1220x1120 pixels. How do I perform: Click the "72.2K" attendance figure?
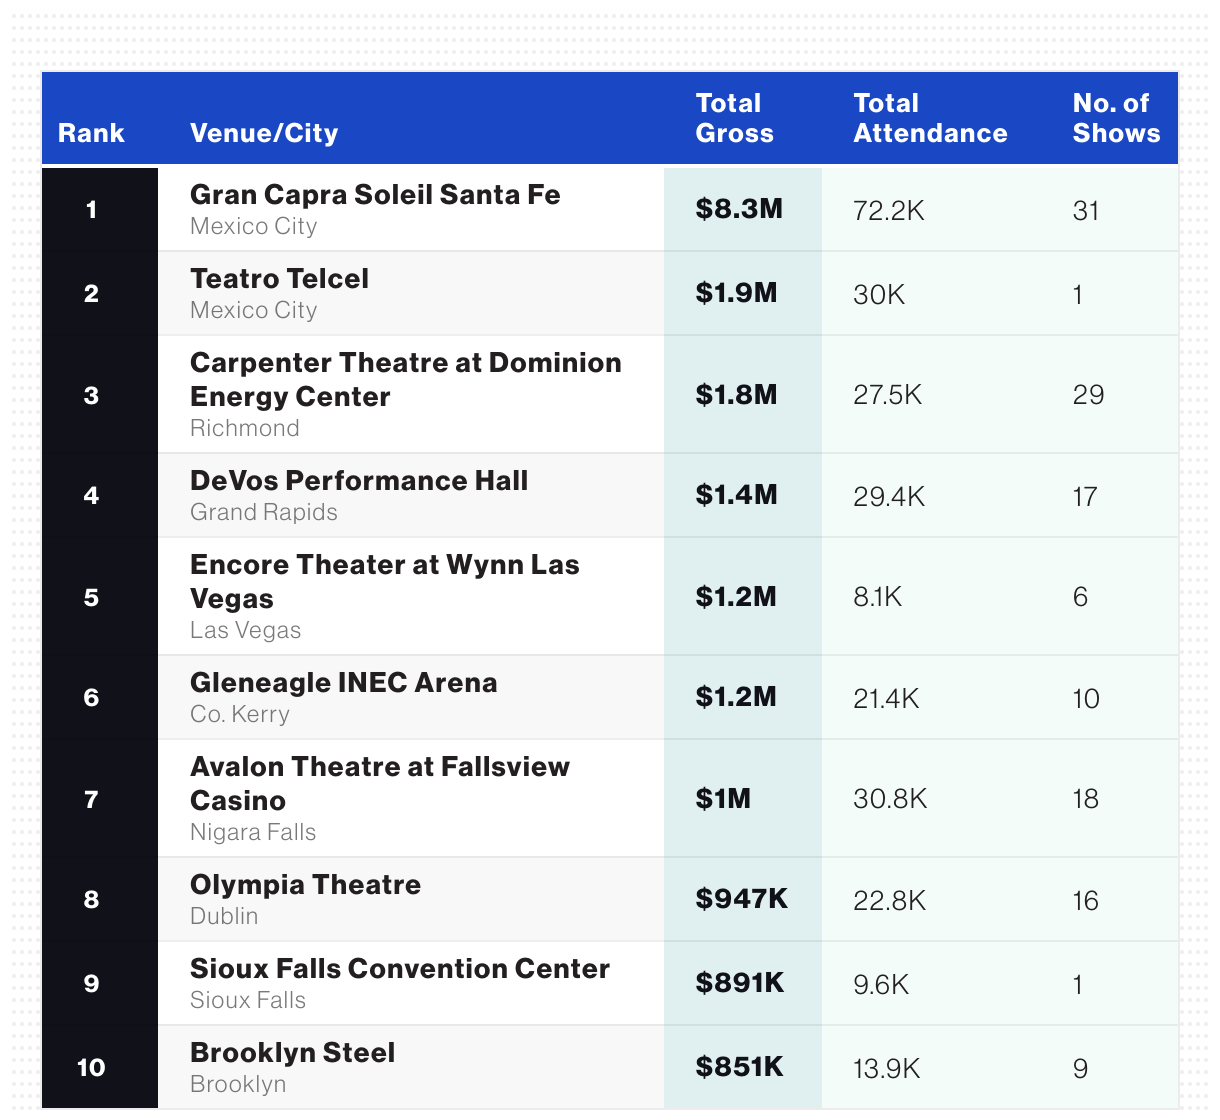[x=889, y=210]
